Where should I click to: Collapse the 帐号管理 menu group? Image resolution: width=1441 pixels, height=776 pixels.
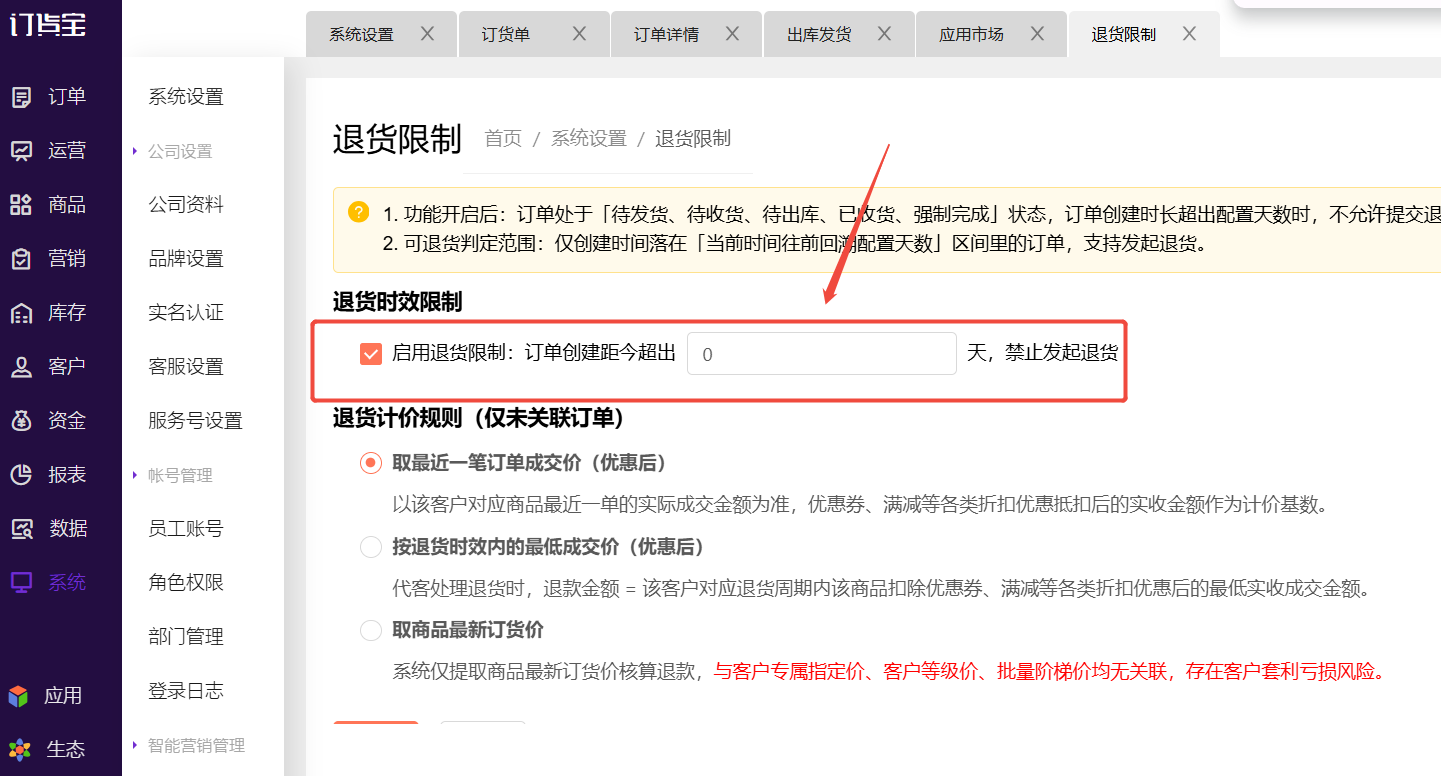pyautogui.click(x=180, y=476)
